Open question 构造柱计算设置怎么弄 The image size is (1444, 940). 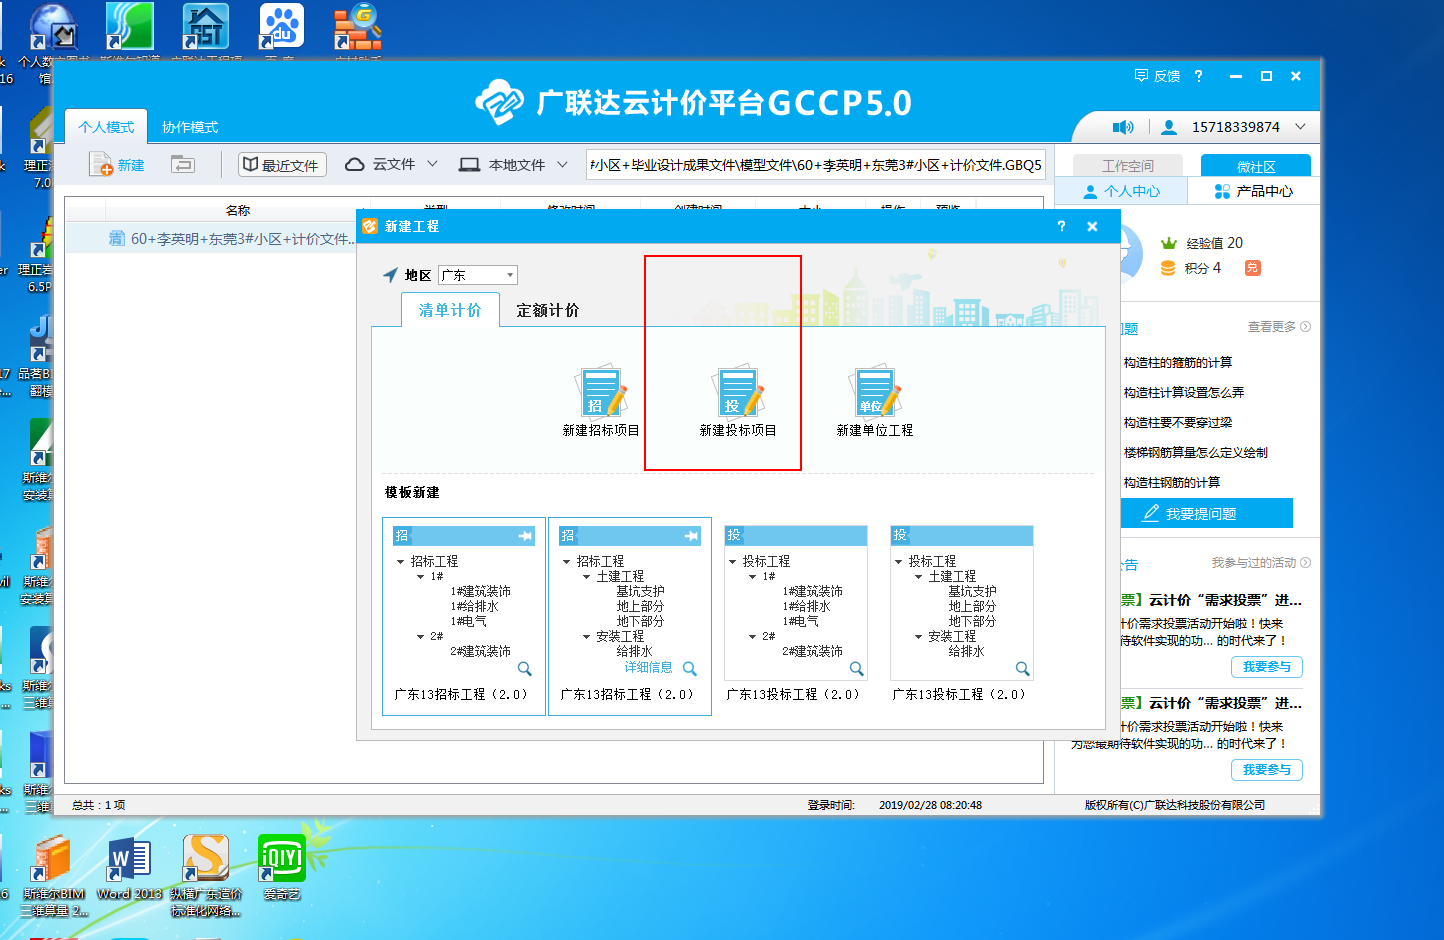tap(1184, 392)
